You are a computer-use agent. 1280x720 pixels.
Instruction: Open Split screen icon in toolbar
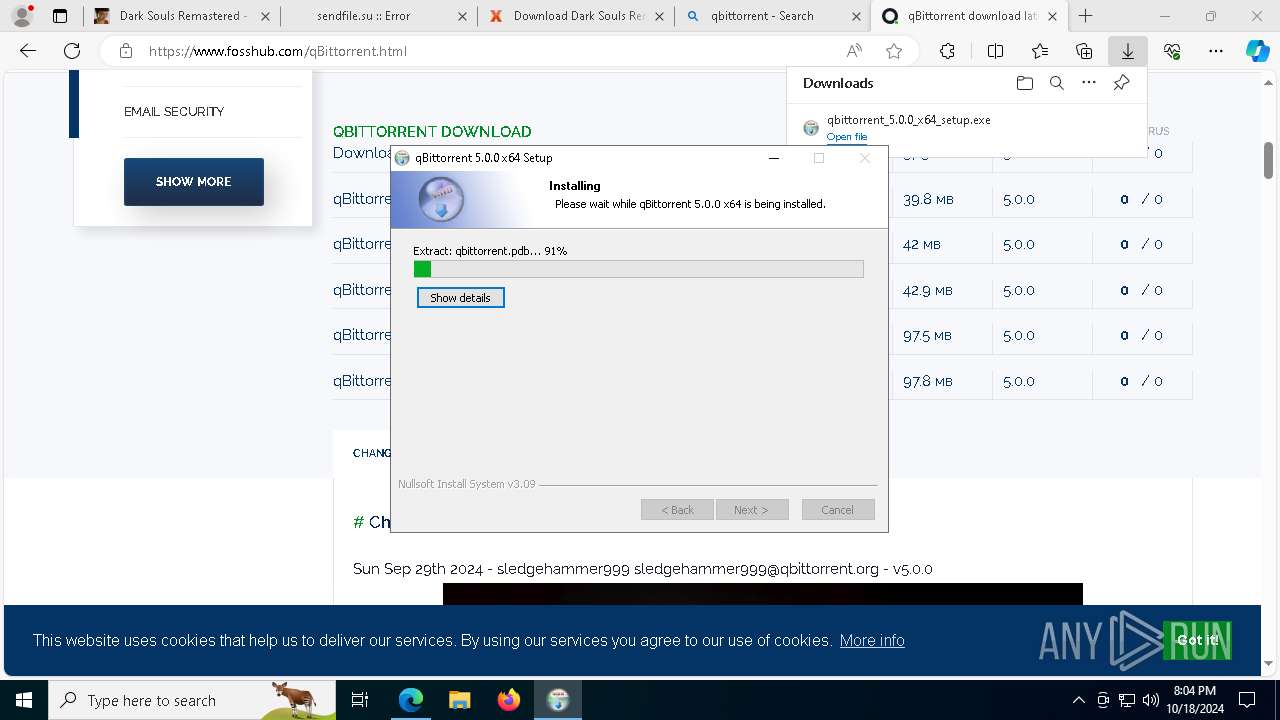click(x=995, y=51)
